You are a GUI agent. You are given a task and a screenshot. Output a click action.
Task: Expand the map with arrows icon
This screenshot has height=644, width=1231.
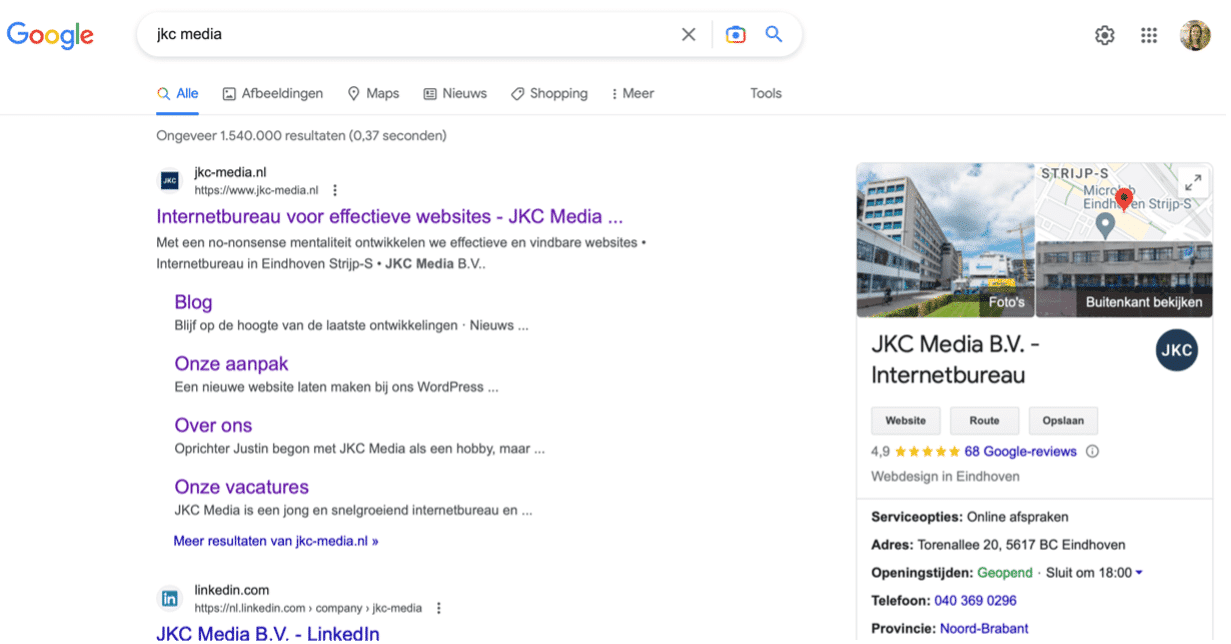[1193, 183]
